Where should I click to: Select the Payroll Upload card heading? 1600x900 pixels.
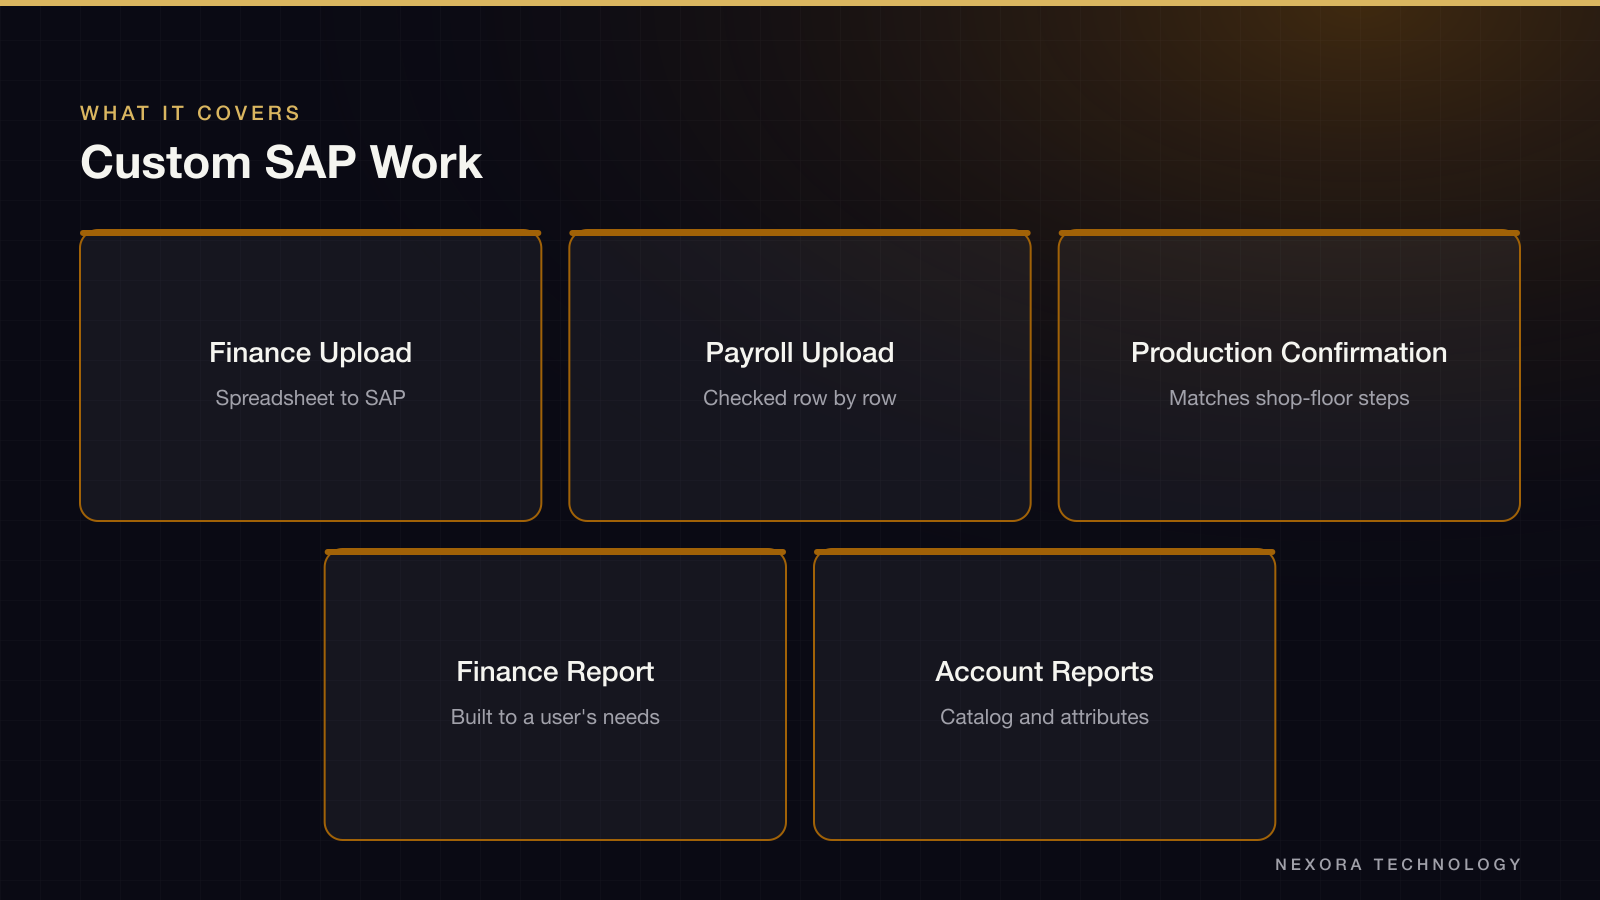(800, 352)
